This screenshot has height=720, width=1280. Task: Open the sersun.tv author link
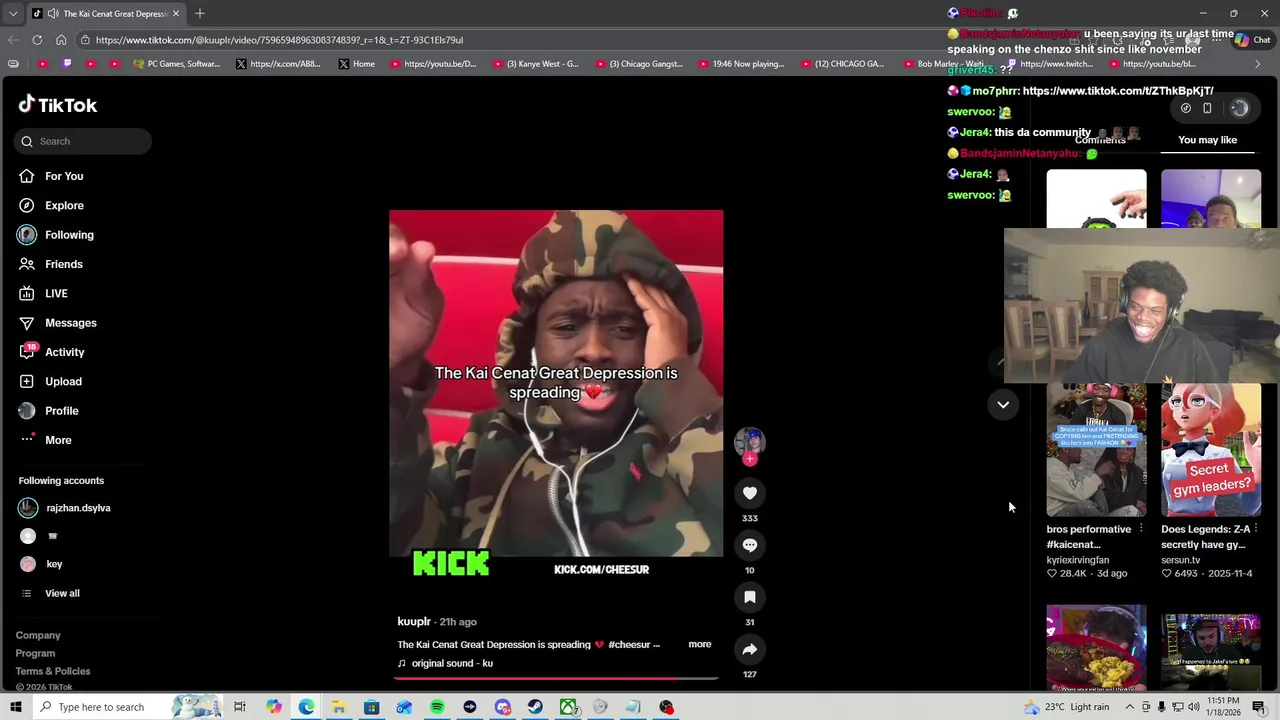point(1180,560)
